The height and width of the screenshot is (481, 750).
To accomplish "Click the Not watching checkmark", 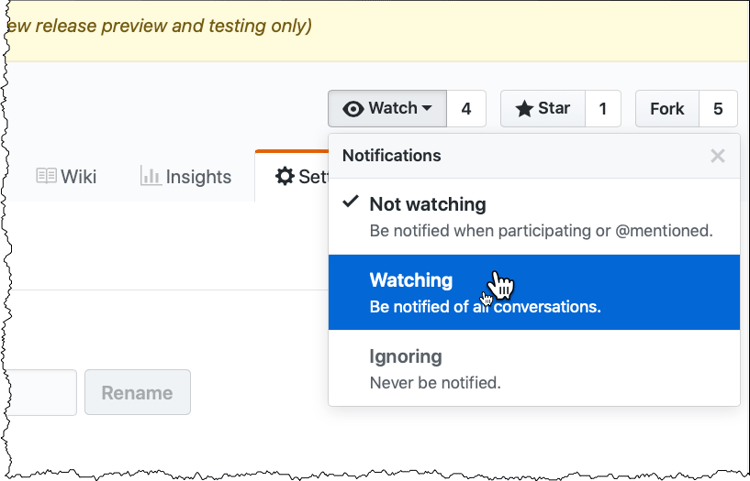I will [x=351, y=202].
